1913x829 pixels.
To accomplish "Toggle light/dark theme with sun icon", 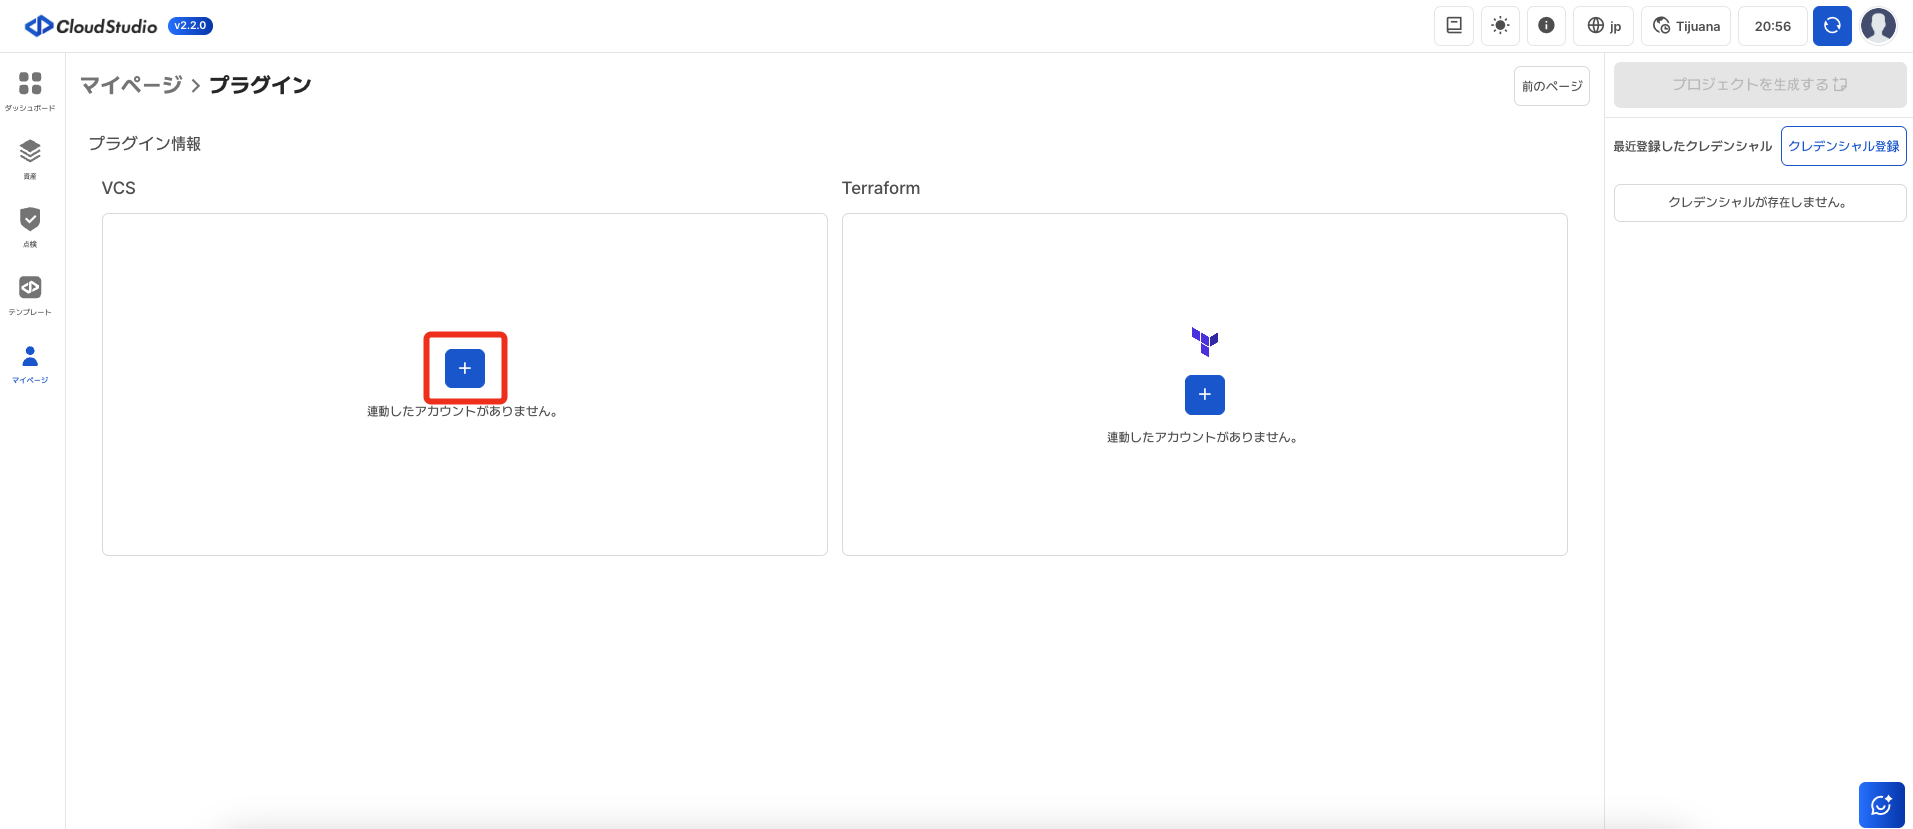I will tap(1500, 26).
